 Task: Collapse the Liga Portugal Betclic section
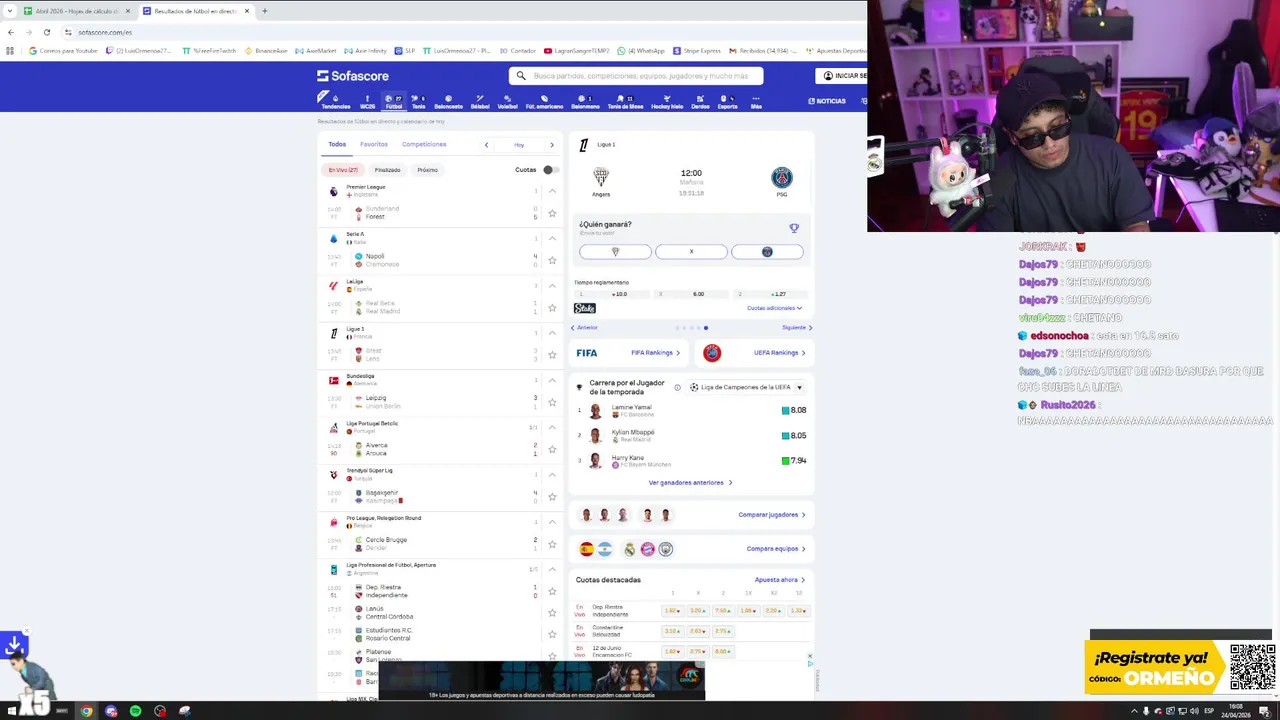(552, 427)
